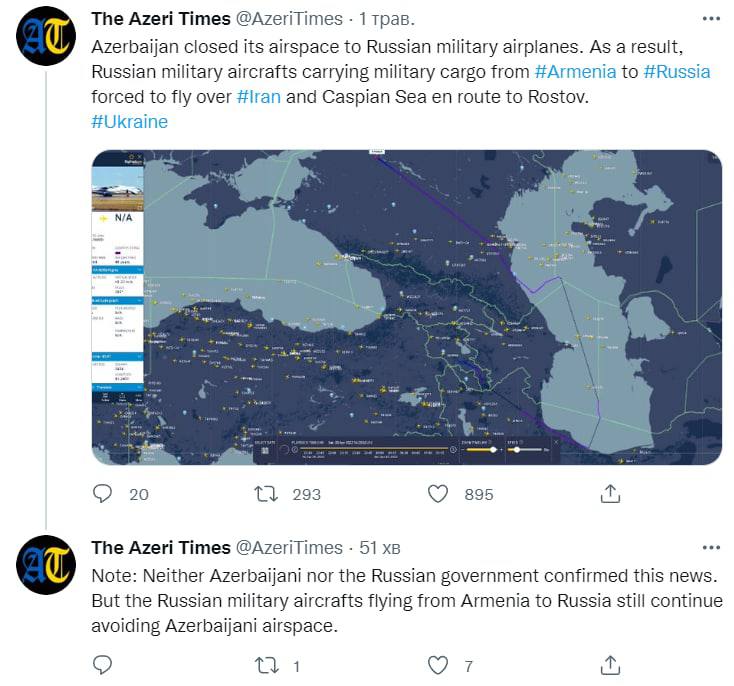The image size is (734, 686).
Task: Retweet the airspace closure tweet
Action: (266, 493)
